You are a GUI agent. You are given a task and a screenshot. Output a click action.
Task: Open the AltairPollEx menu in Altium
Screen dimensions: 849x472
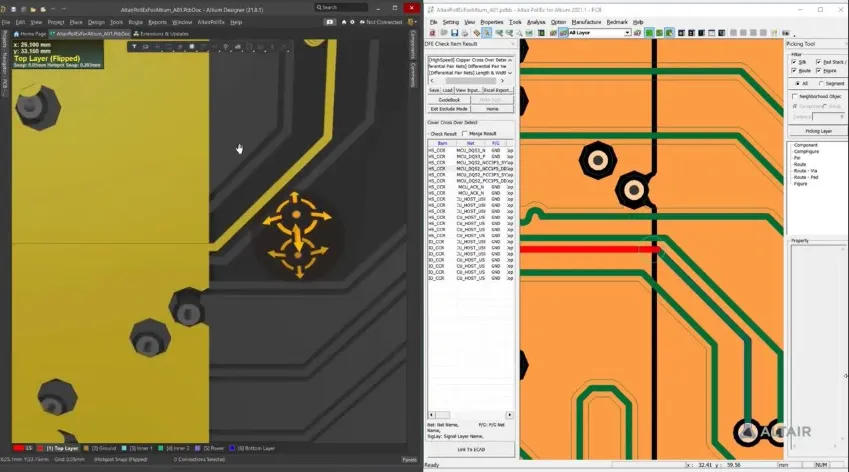211,22
